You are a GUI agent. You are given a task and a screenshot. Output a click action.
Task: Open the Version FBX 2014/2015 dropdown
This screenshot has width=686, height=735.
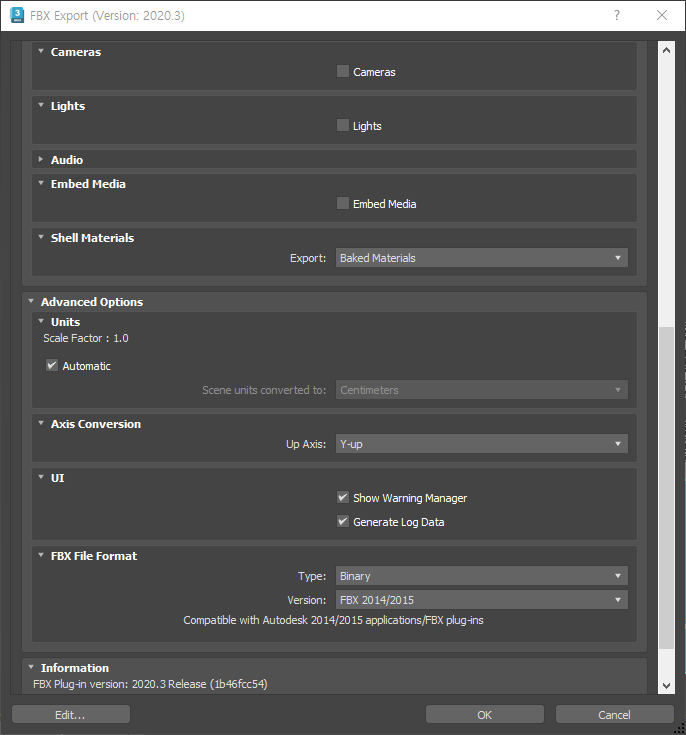pos(482,600)
